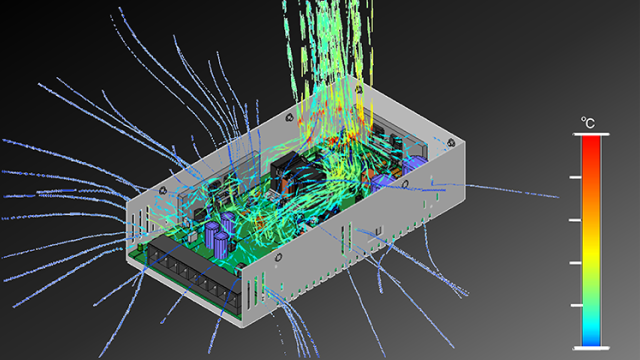Screen dimensions: 640x360
Task: Pick the blue bottom of temperature scale
Action: point(591,338)
